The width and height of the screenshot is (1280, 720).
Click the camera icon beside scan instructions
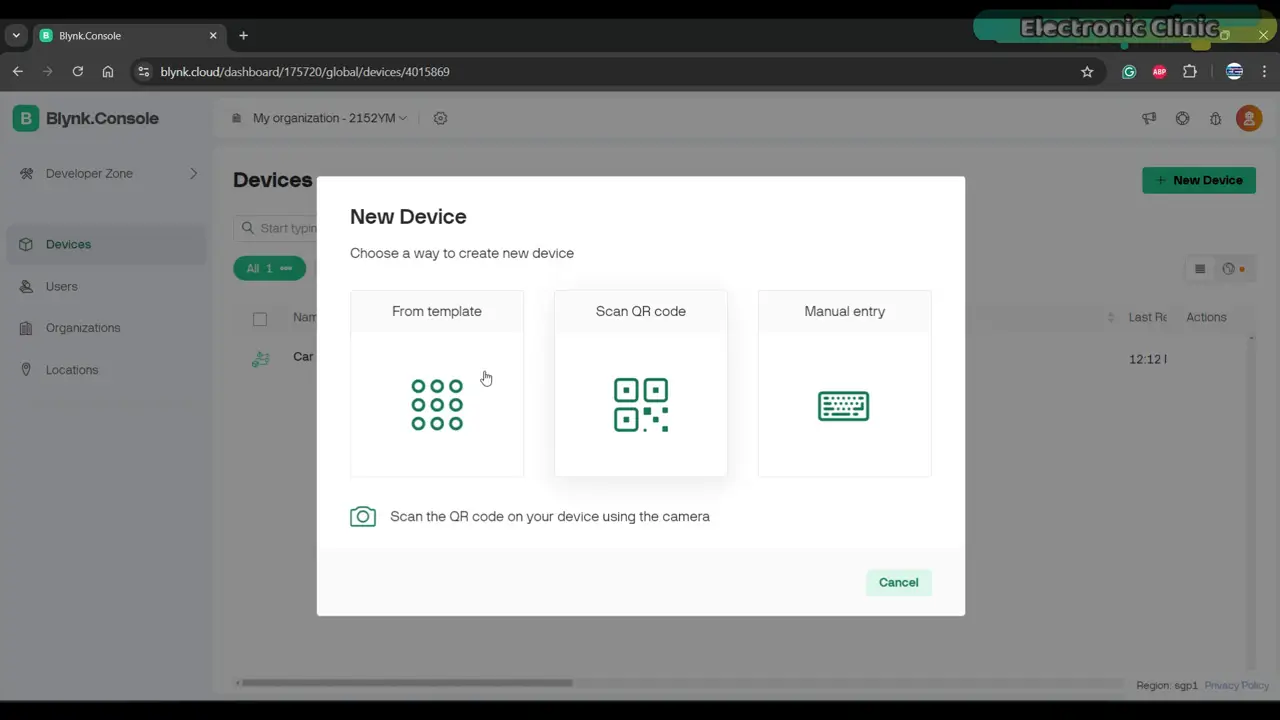(363, 516)
